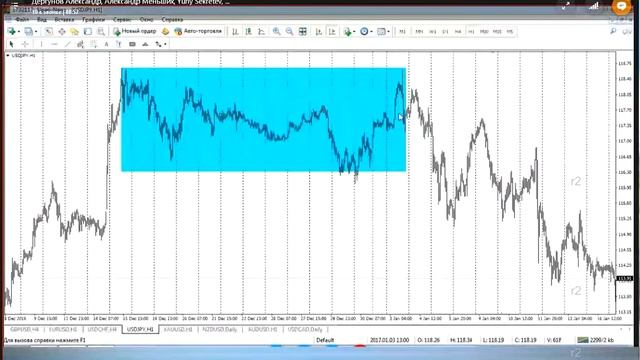Viewport: 640px width, 360px height.
Task: Switch to the XAUUSD,H1 chart tab
Action: (178, 329)
